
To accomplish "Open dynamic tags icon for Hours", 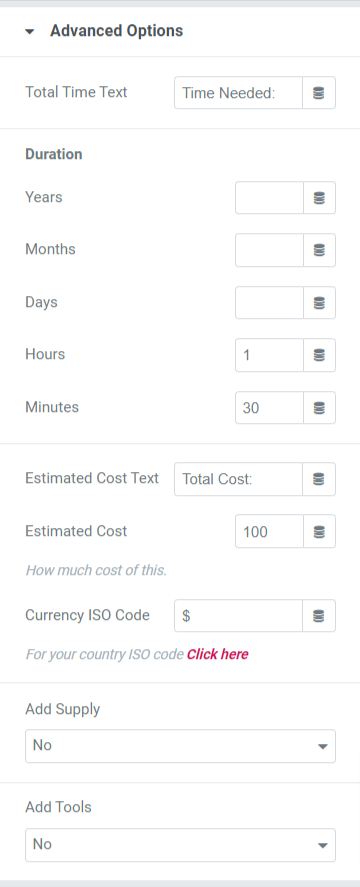I will (319, 355).
